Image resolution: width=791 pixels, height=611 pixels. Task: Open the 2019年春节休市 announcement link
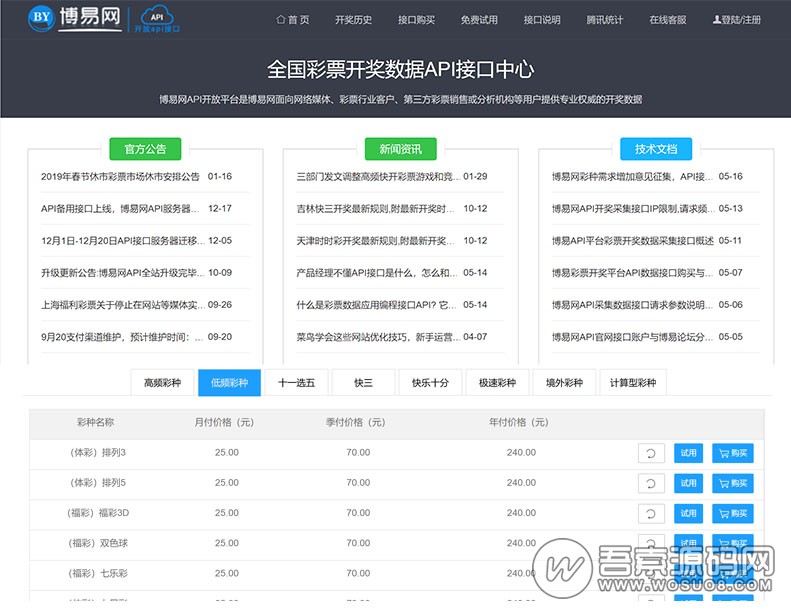pyautogui.click(x=120, y=177)
